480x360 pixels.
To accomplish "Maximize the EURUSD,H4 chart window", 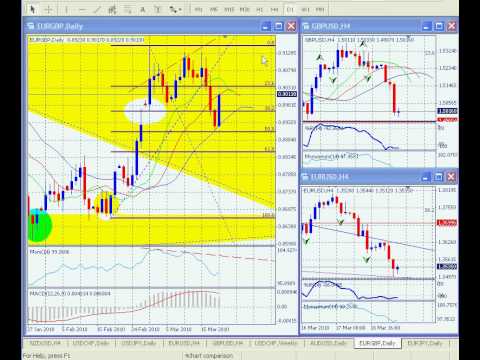I will tap(438, 177).
